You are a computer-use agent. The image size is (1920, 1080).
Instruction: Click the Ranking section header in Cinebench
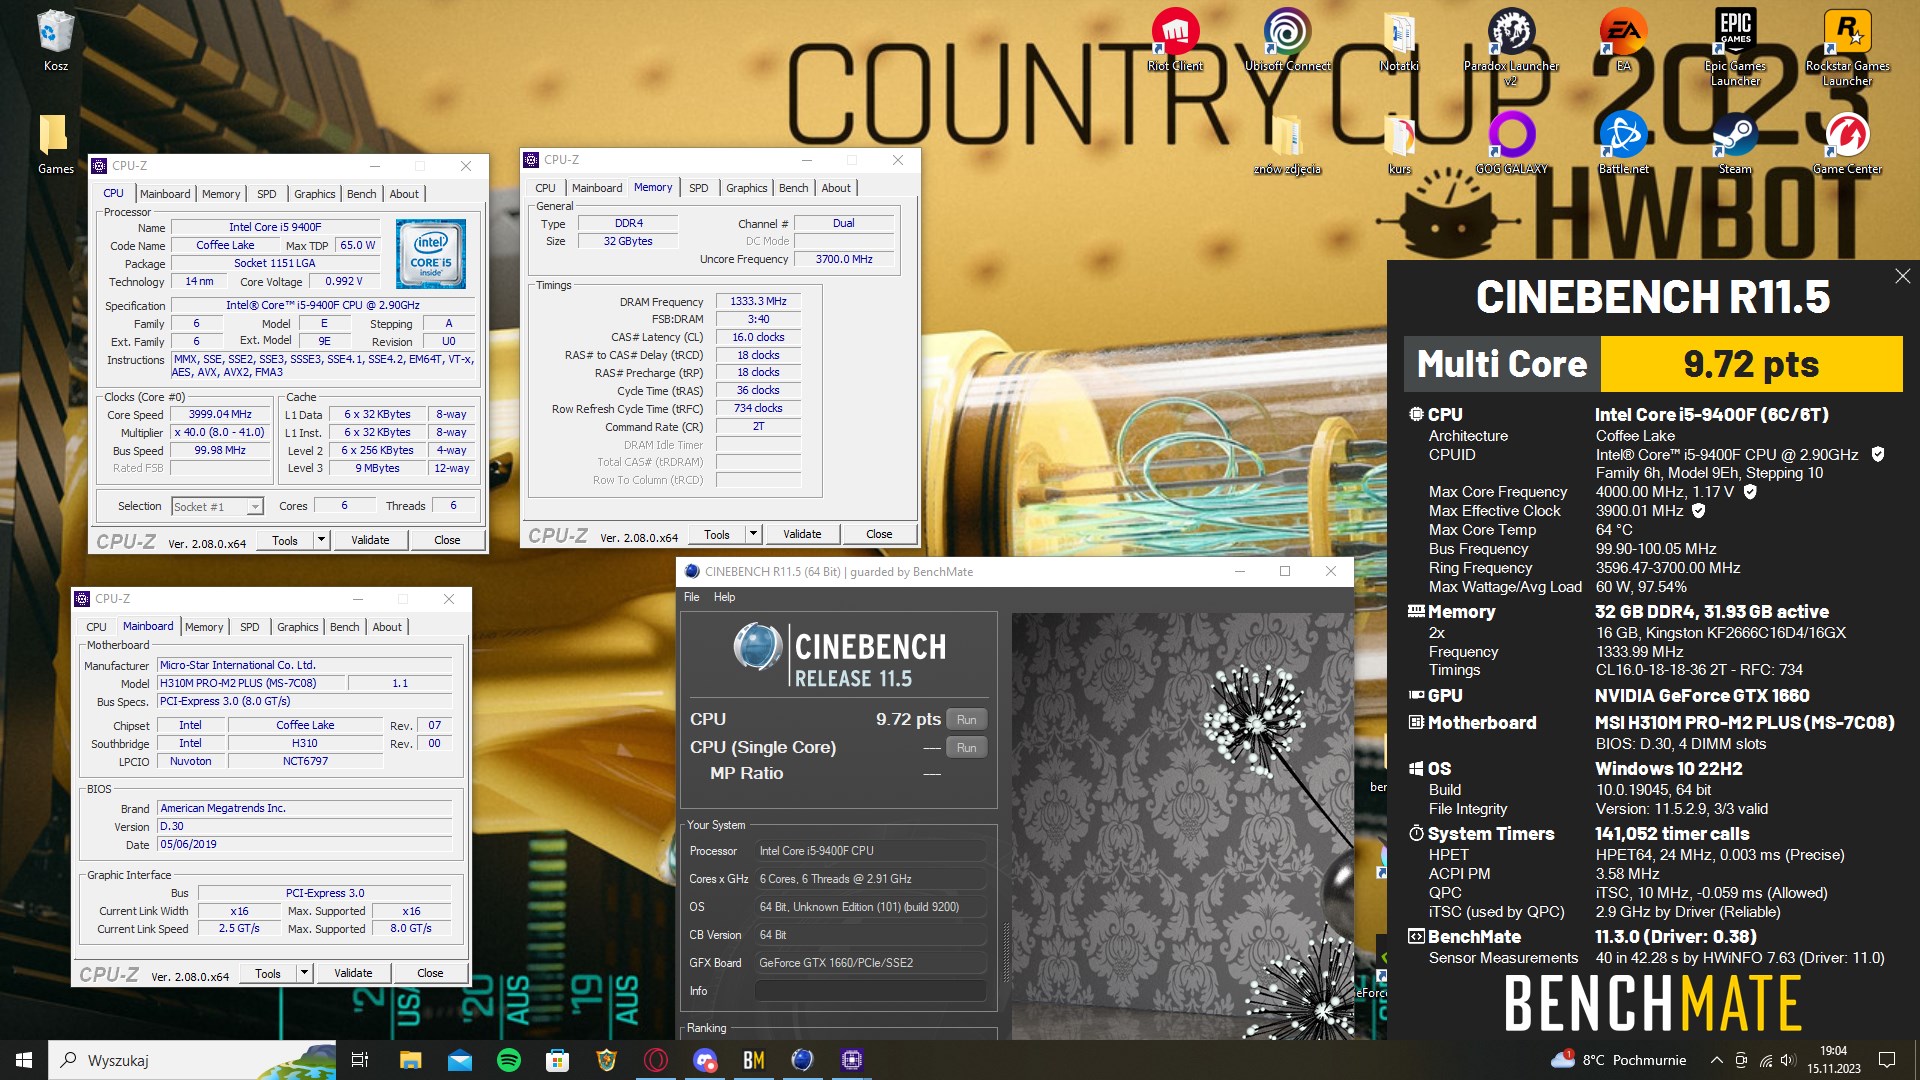706,1028
